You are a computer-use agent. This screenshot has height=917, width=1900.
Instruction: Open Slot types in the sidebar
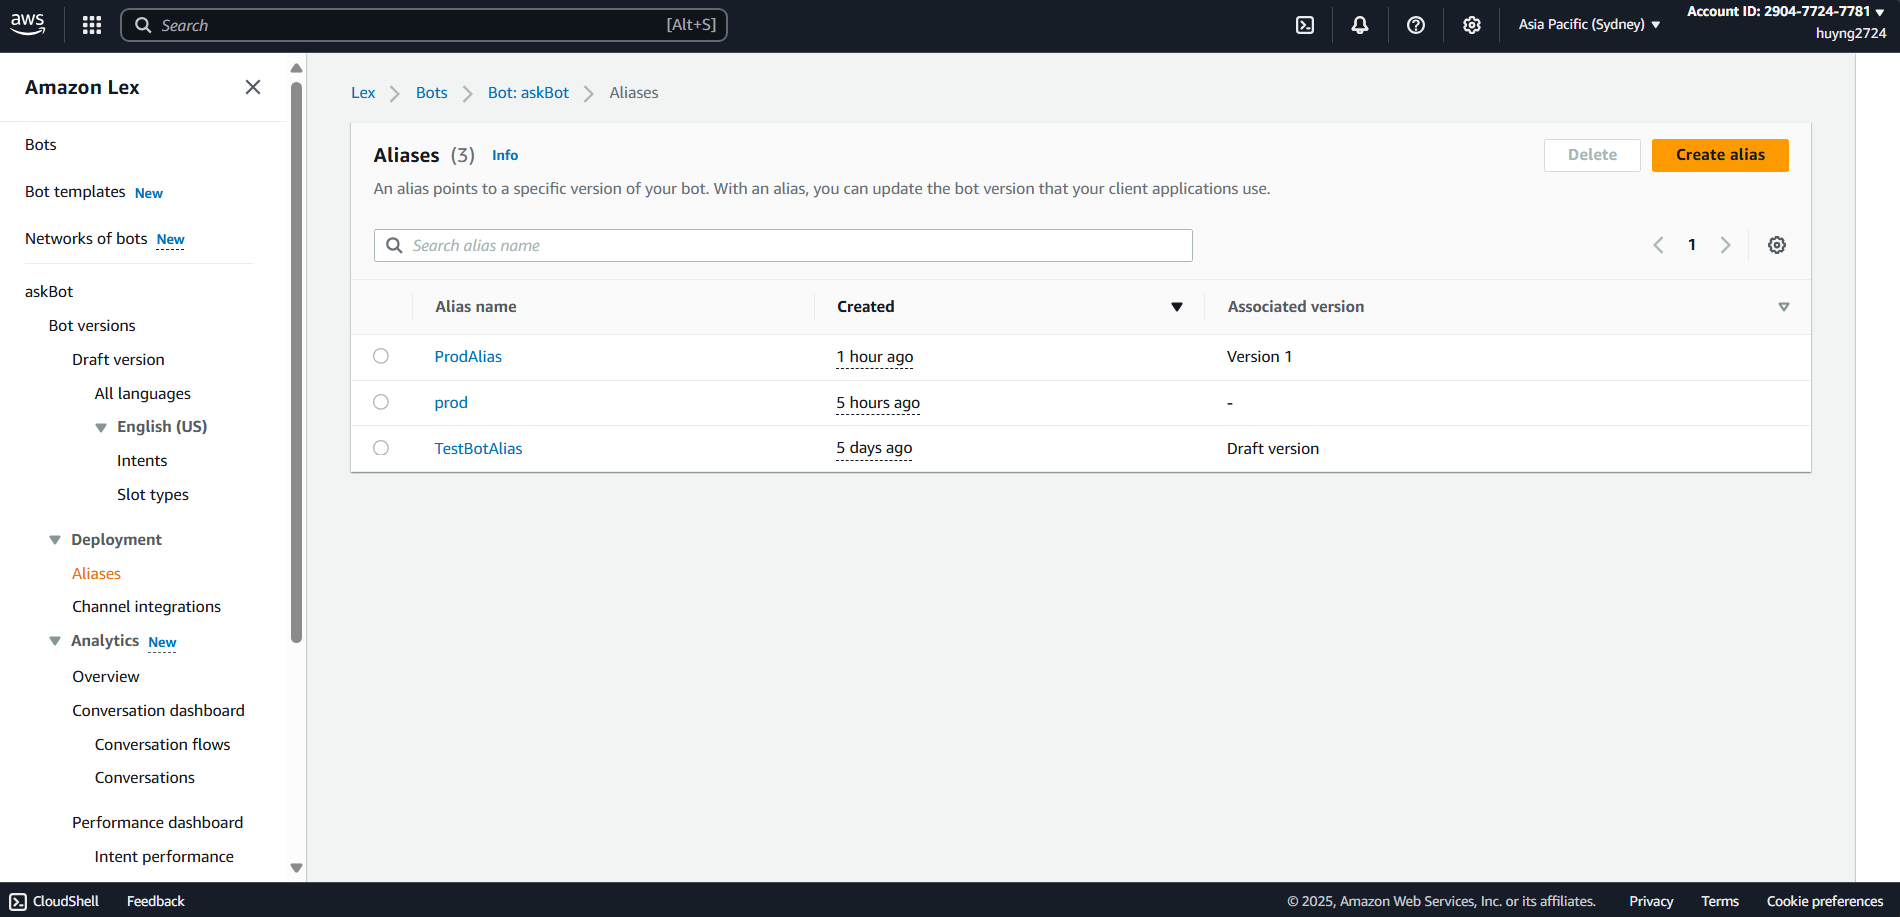pos(153,495)
